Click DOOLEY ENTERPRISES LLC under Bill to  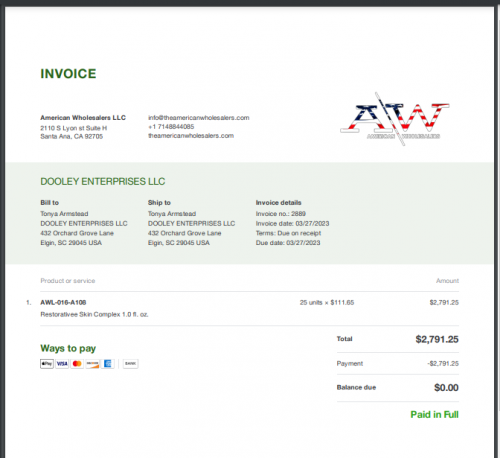point(84,223)
